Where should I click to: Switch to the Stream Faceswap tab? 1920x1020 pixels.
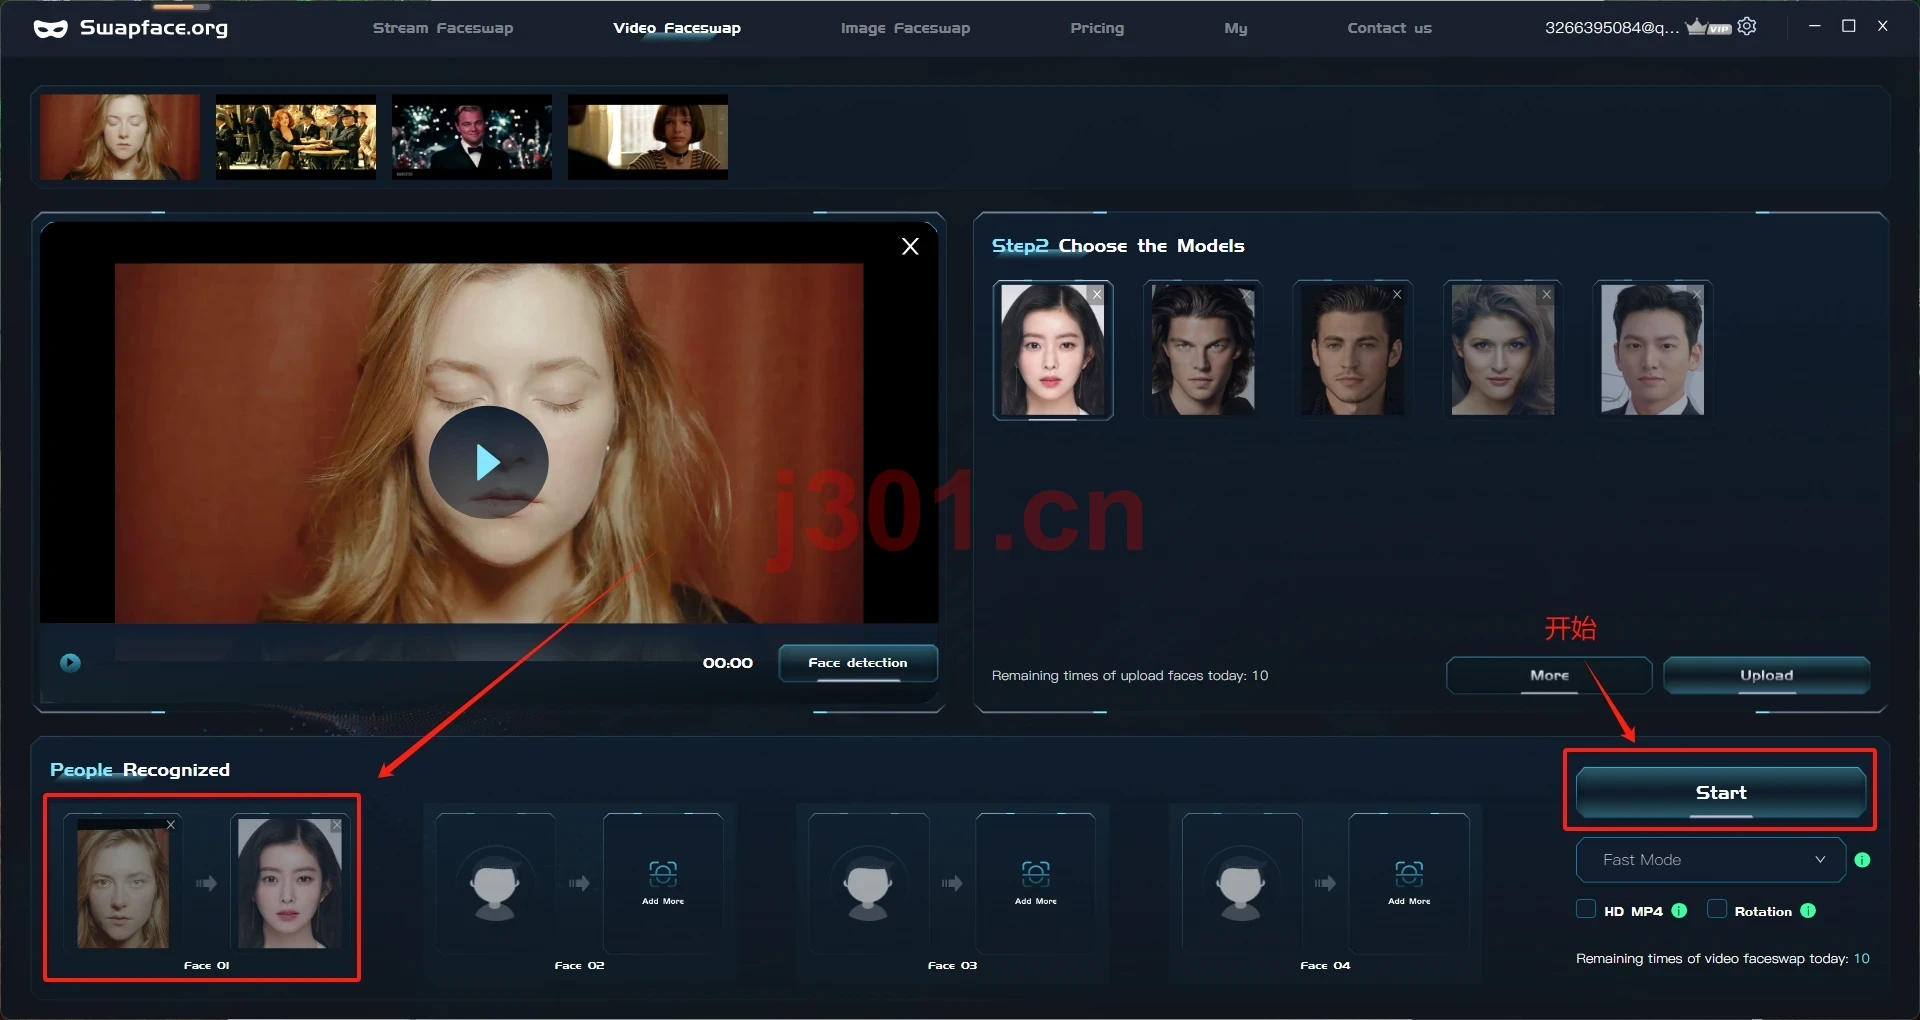[x=443, y=28]
